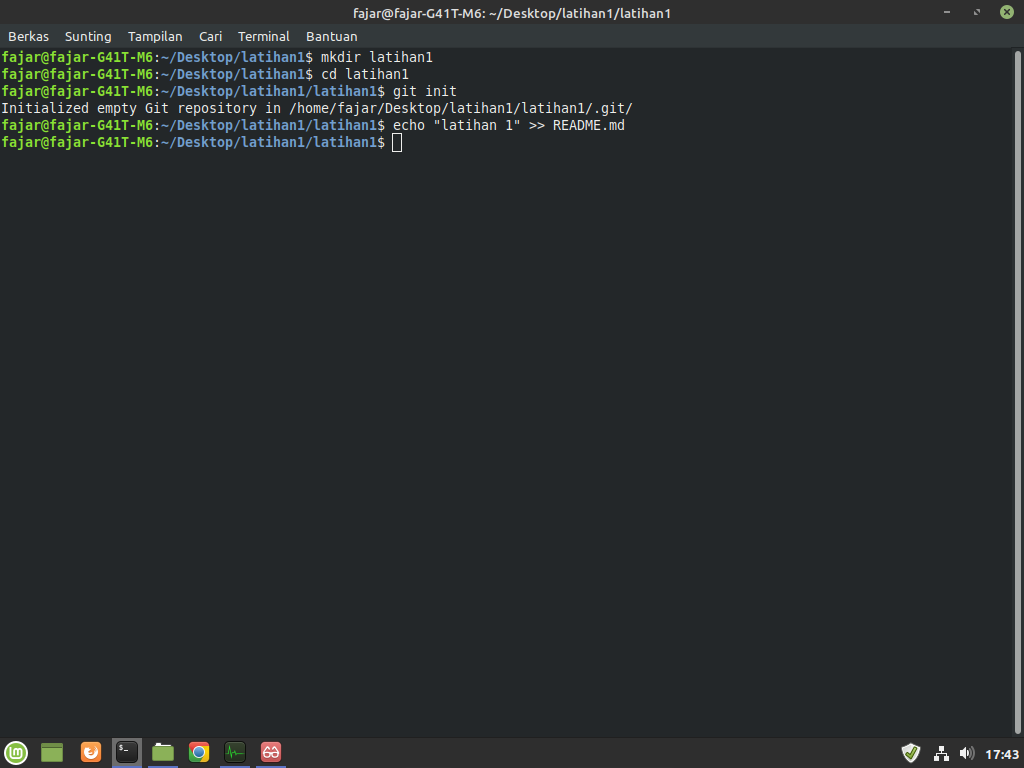Click the Show Desktop panel icon
1024x768 pixels.
(52, 752)
